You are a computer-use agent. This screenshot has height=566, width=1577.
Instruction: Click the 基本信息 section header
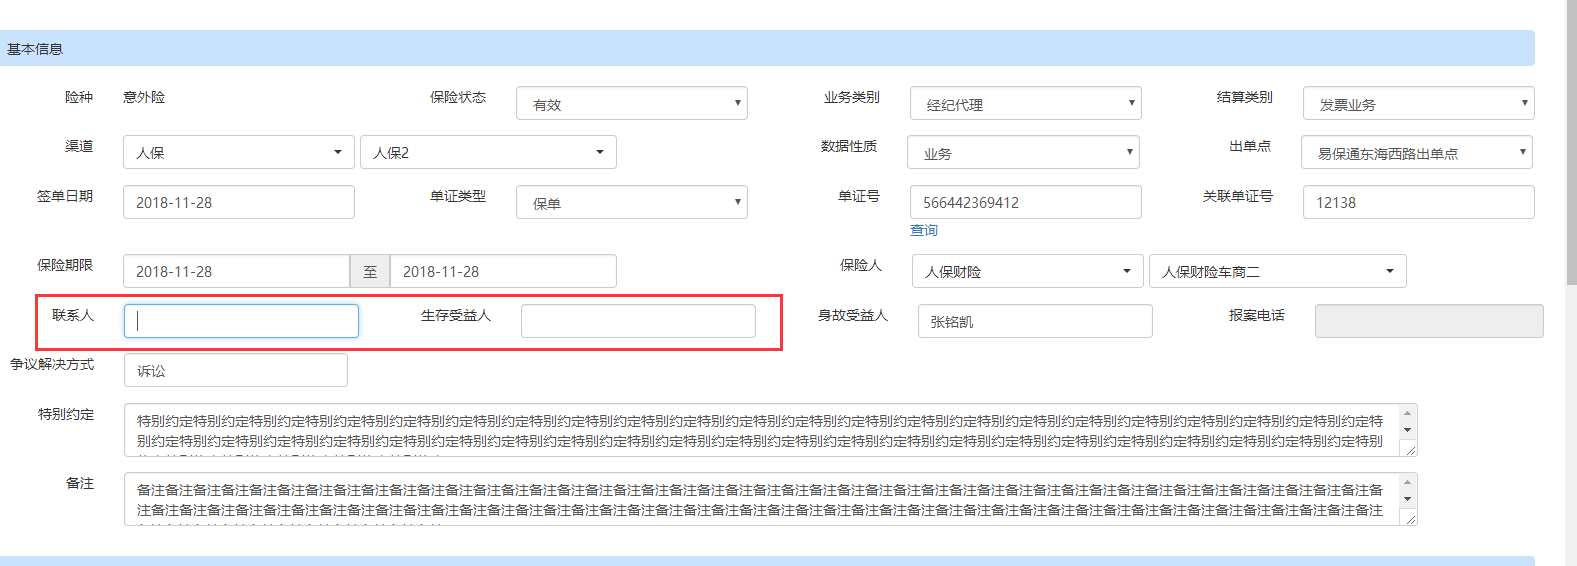tap(767, 48)
